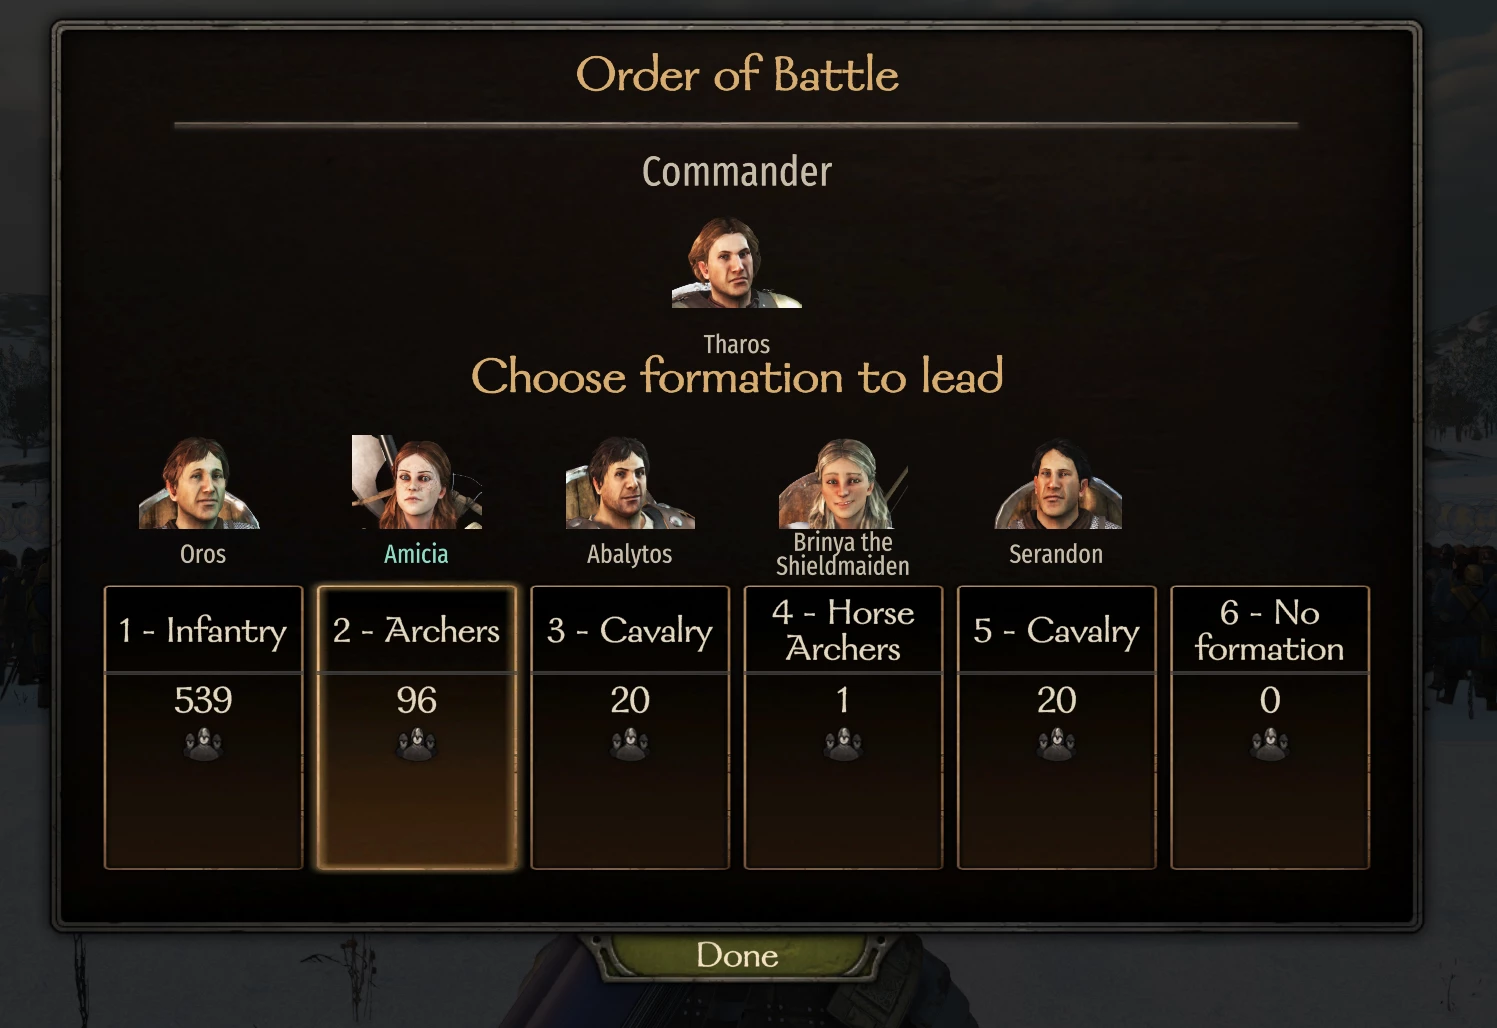The image size is (1497, 1028).
Task: Click troop icon under Archers count 96
Action: point(416,744)
